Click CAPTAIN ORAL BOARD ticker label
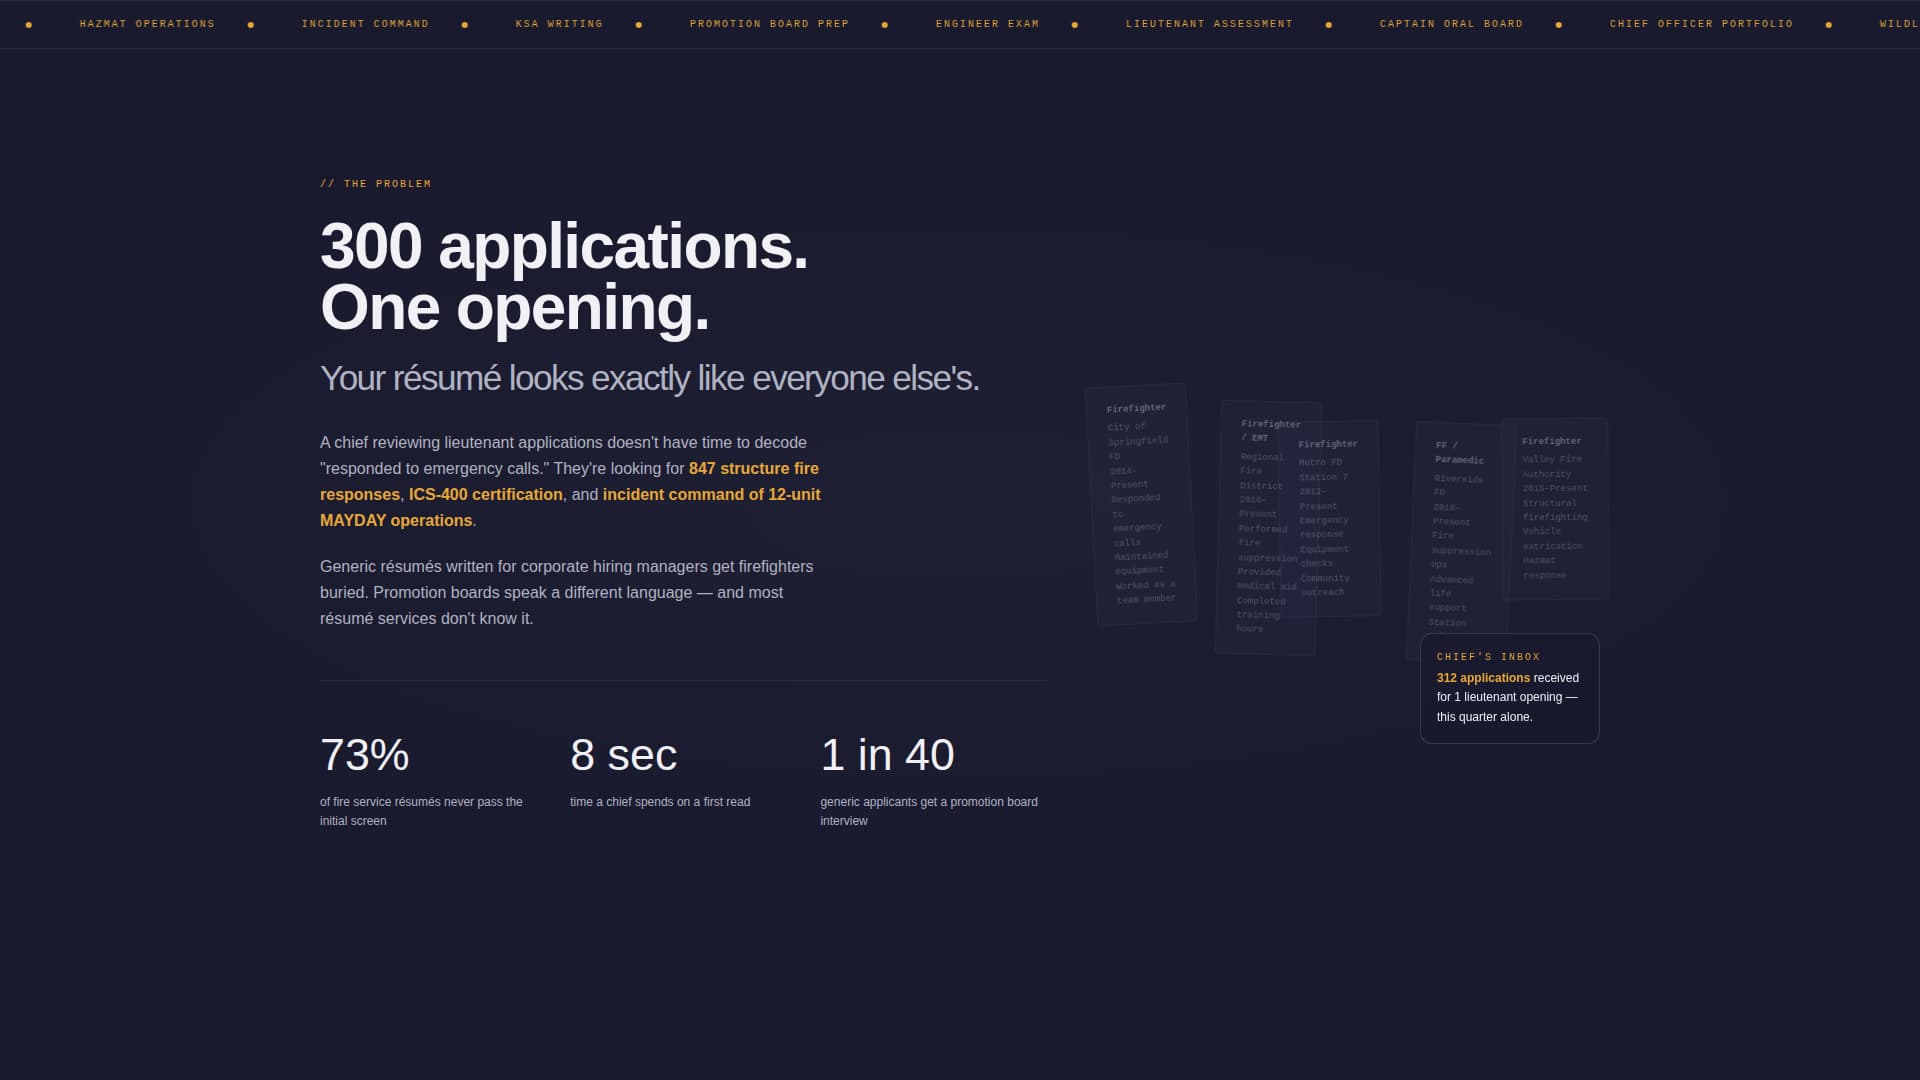1920x1080 pixels. coord(1451,24)
